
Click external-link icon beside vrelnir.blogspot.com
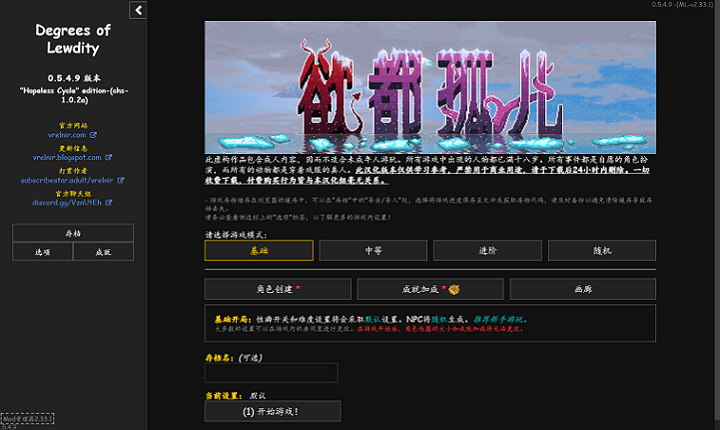coord(108,157)
